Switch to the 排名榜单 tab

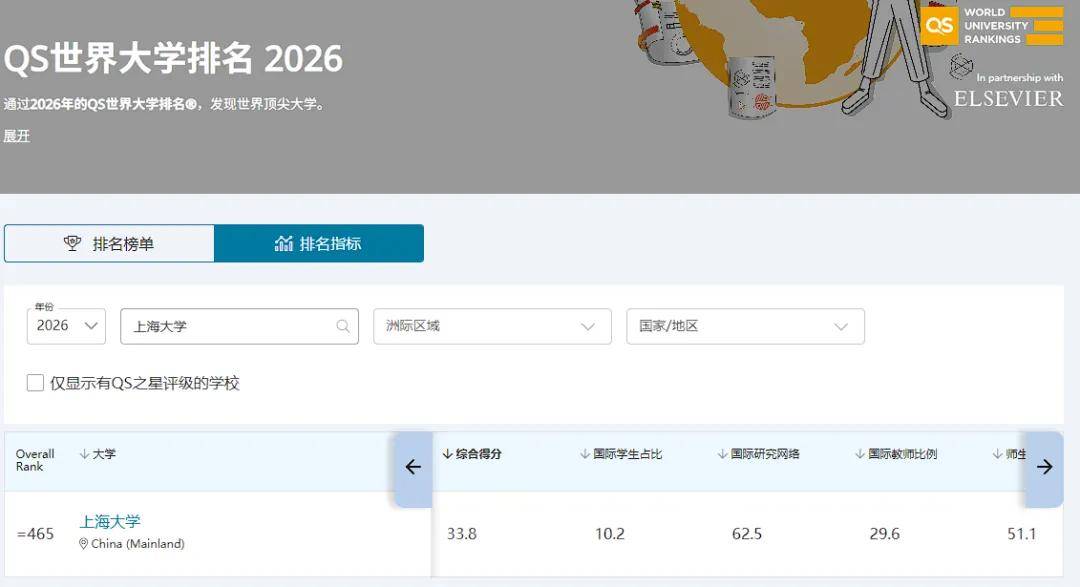109,244
